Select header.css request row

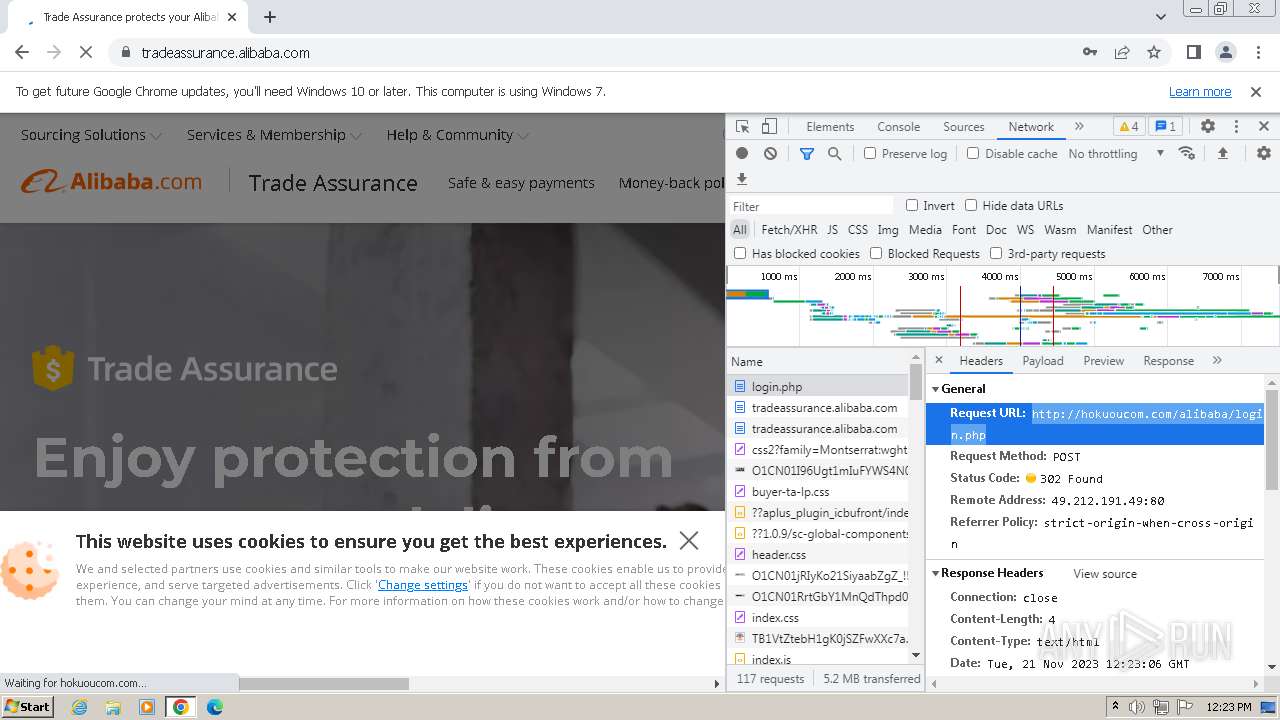[x=818, y=555]
